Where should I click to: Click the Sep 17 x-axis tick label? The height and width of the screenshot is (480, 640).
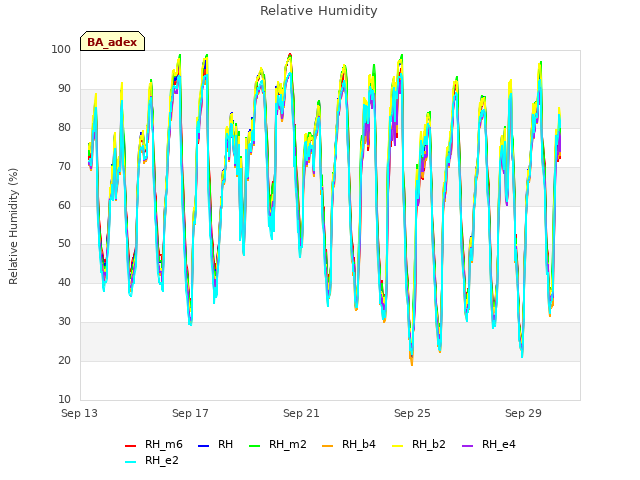[190, 413]
